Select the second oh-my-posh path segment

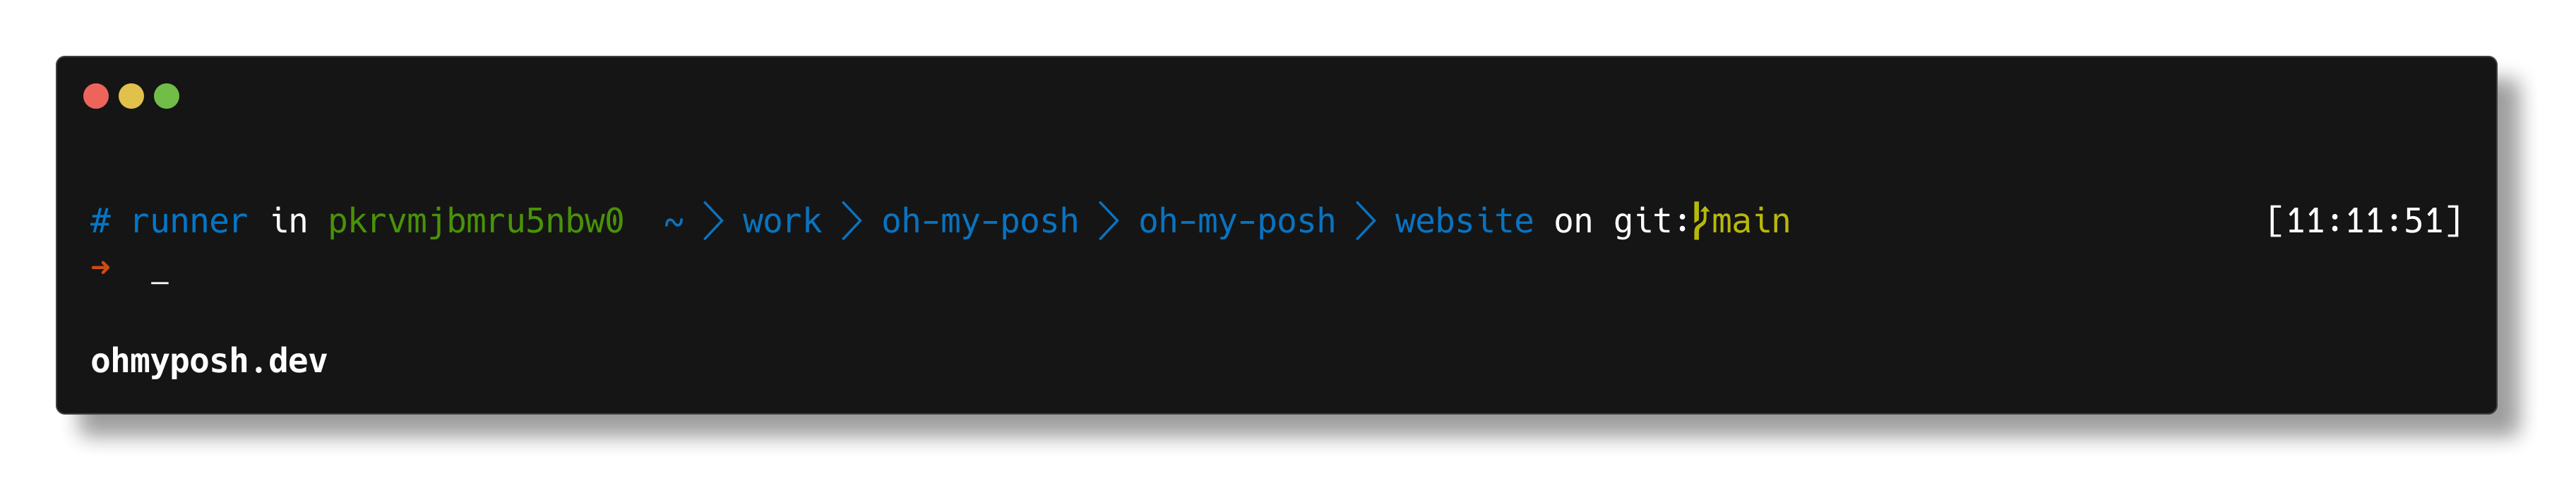[x=1237, y=222]
